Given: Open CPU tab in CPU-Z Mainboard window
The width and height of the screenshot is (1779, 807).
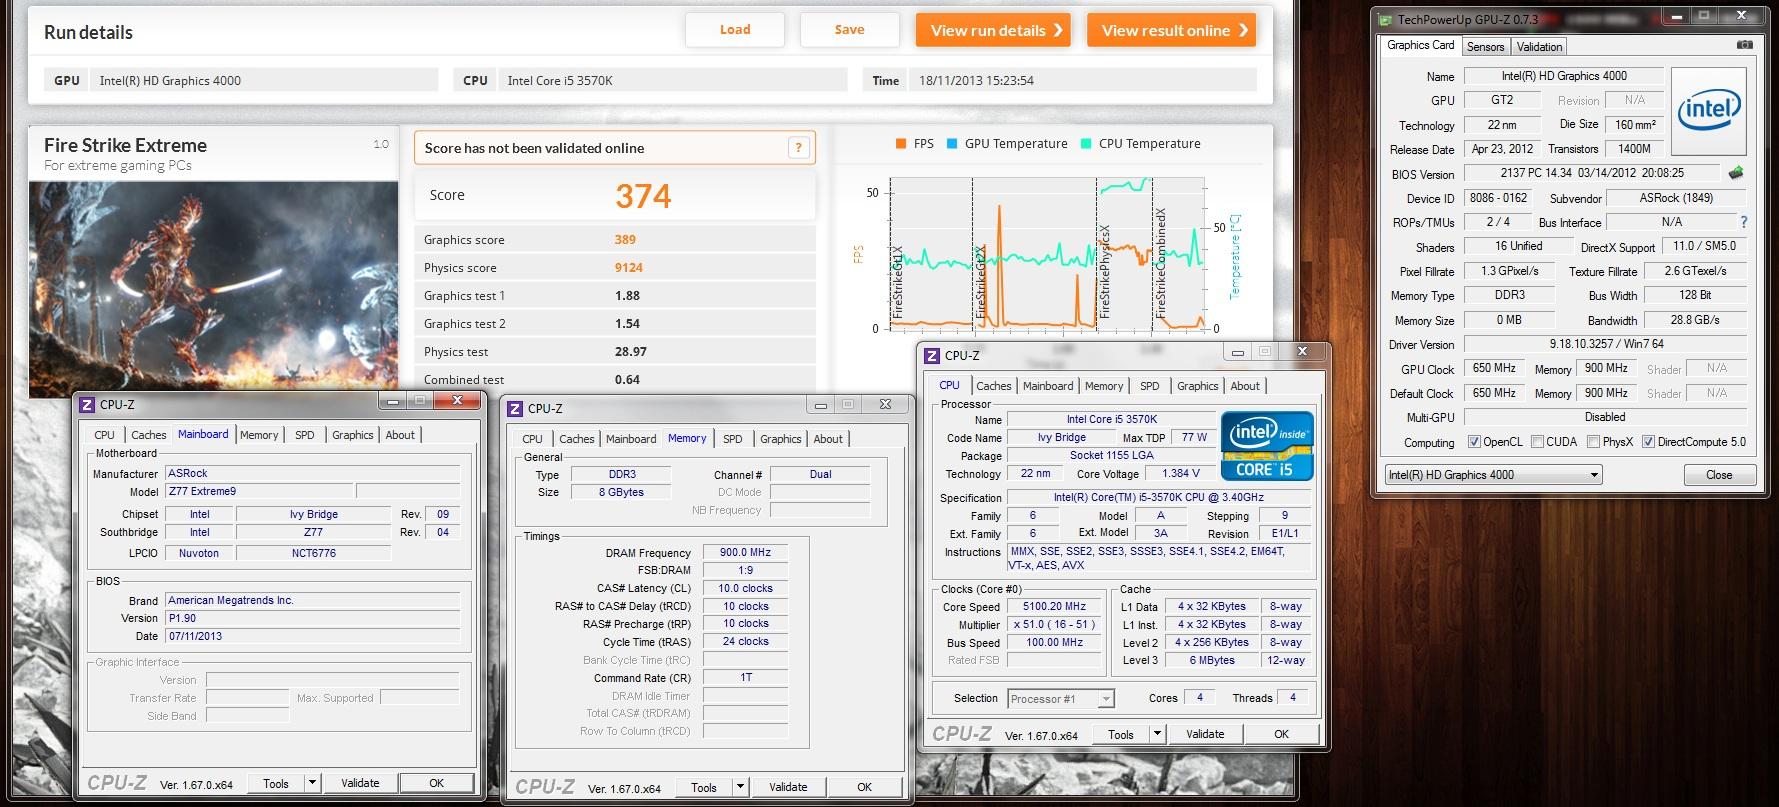Looking at the screenshot, I should pos(104,435).
